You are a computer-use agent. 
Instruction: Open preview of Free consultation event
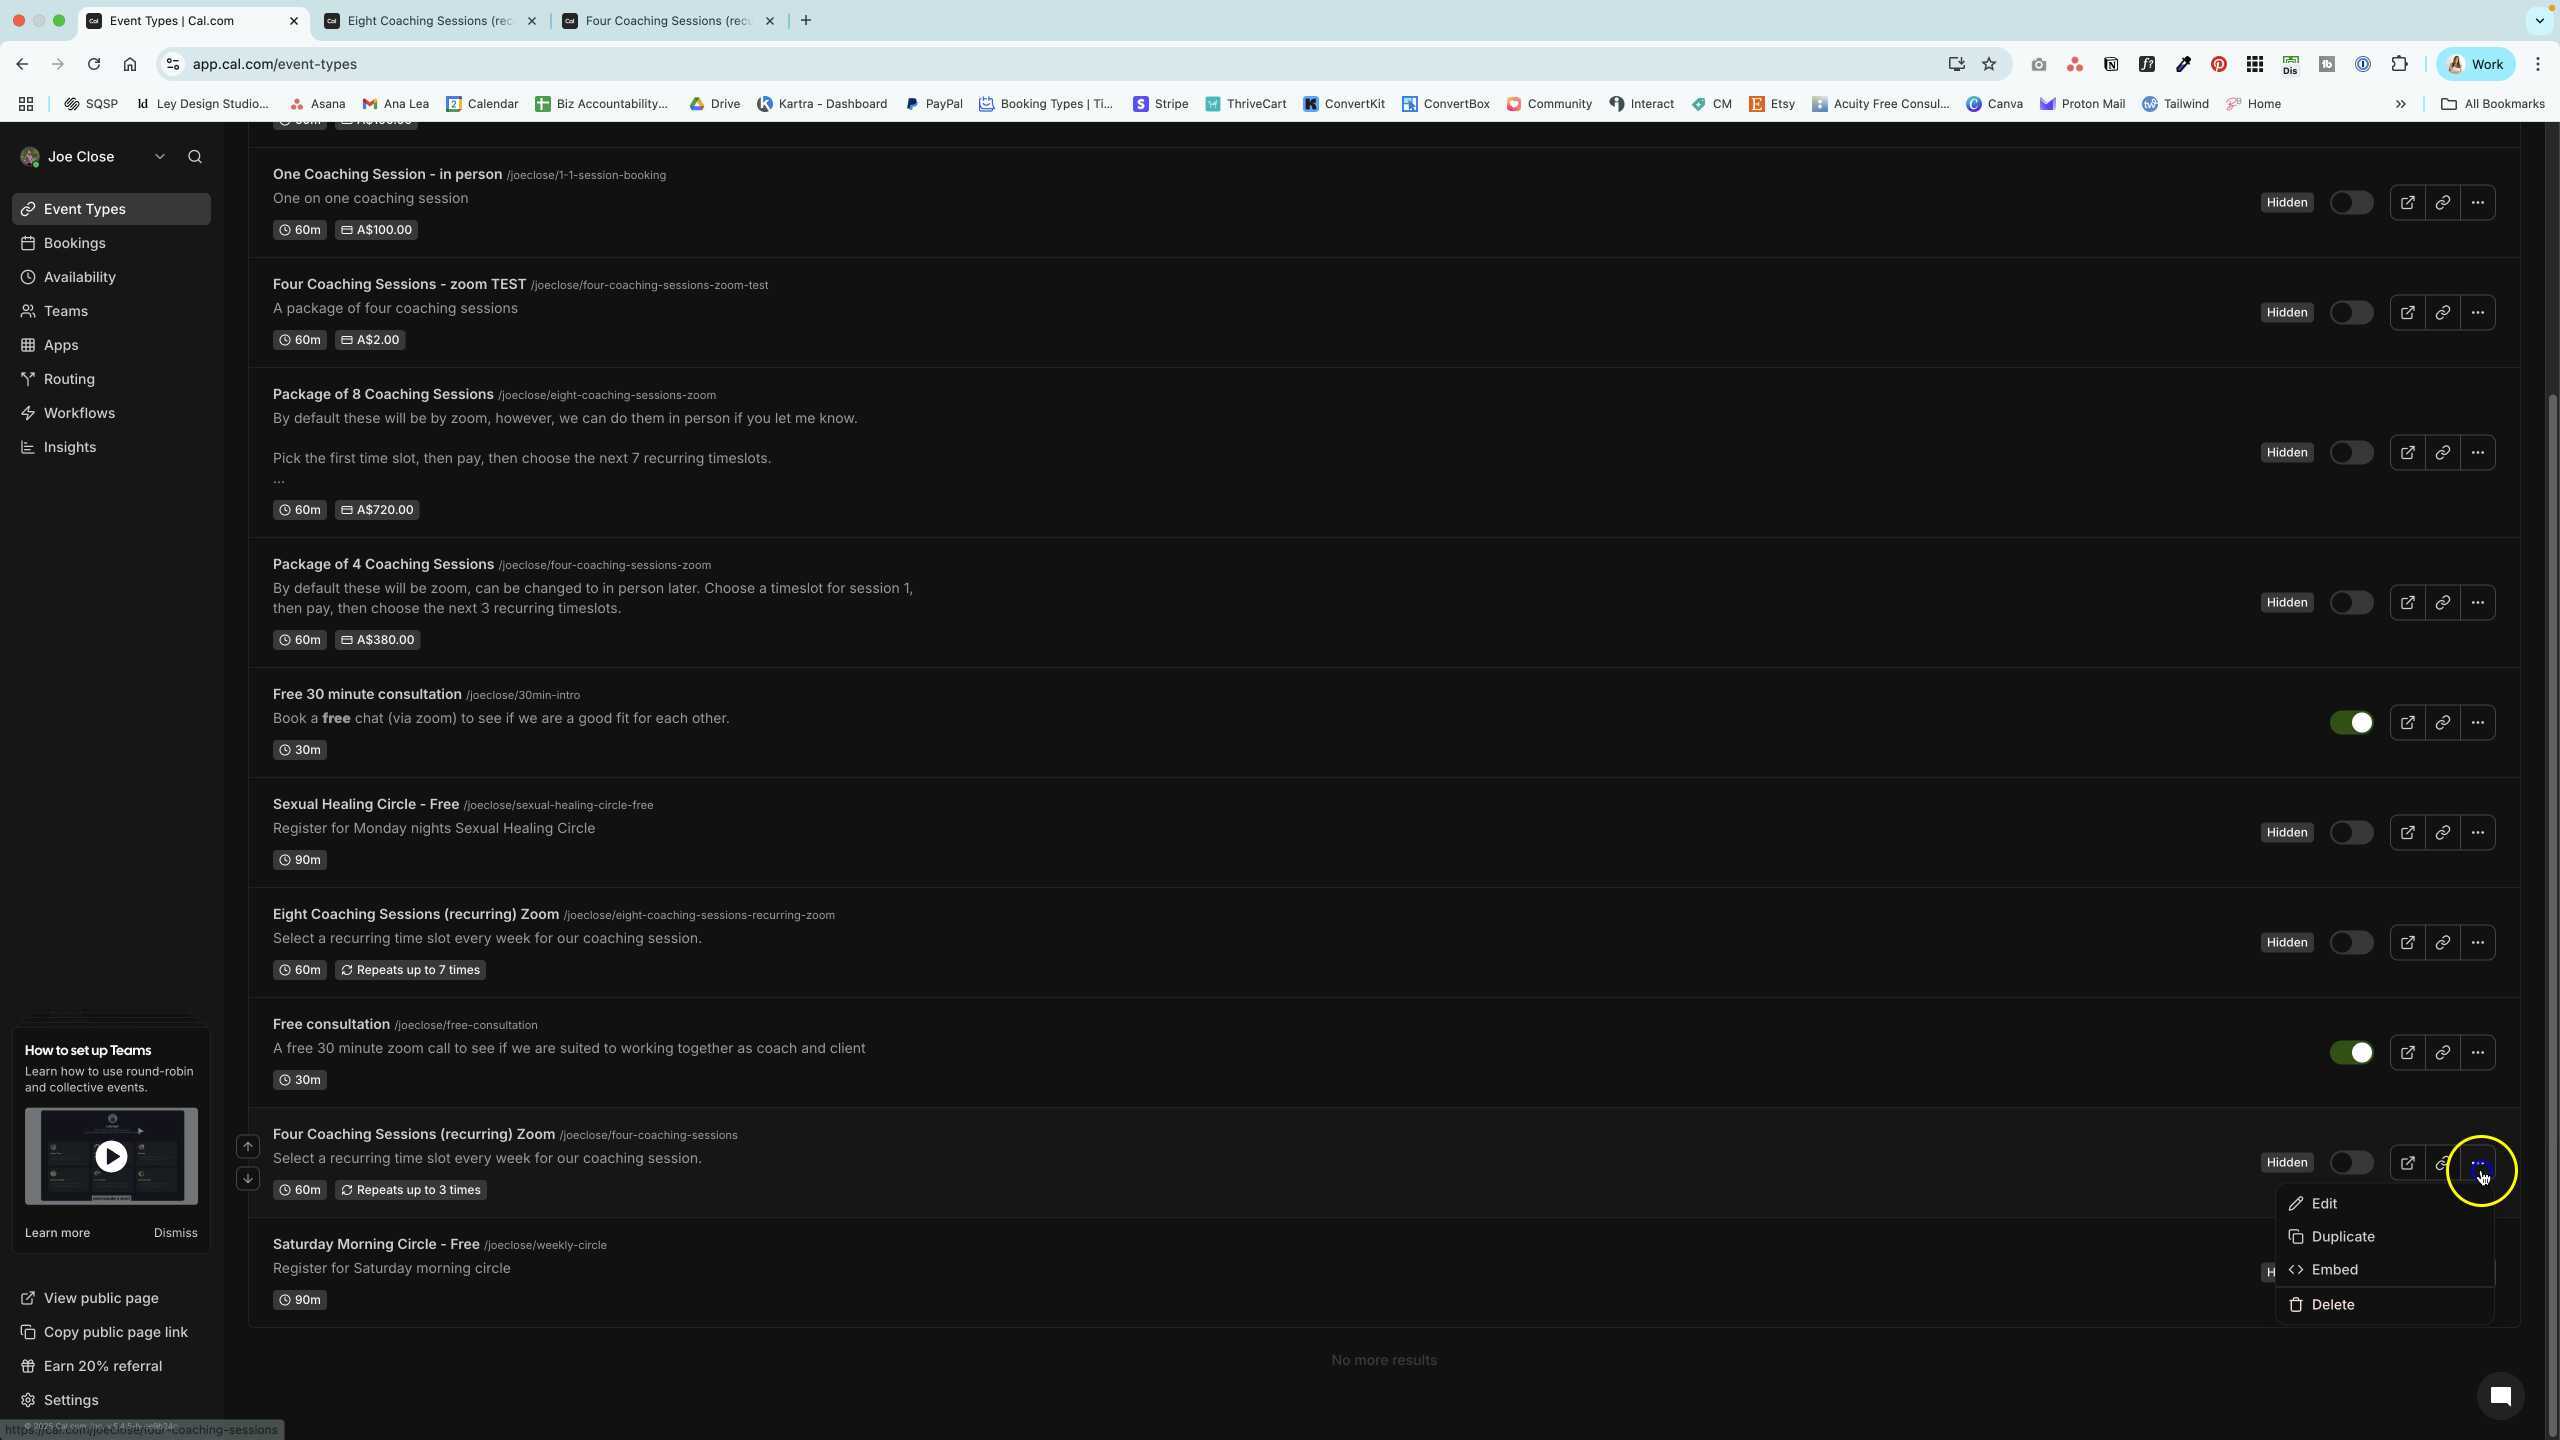2407,1052
